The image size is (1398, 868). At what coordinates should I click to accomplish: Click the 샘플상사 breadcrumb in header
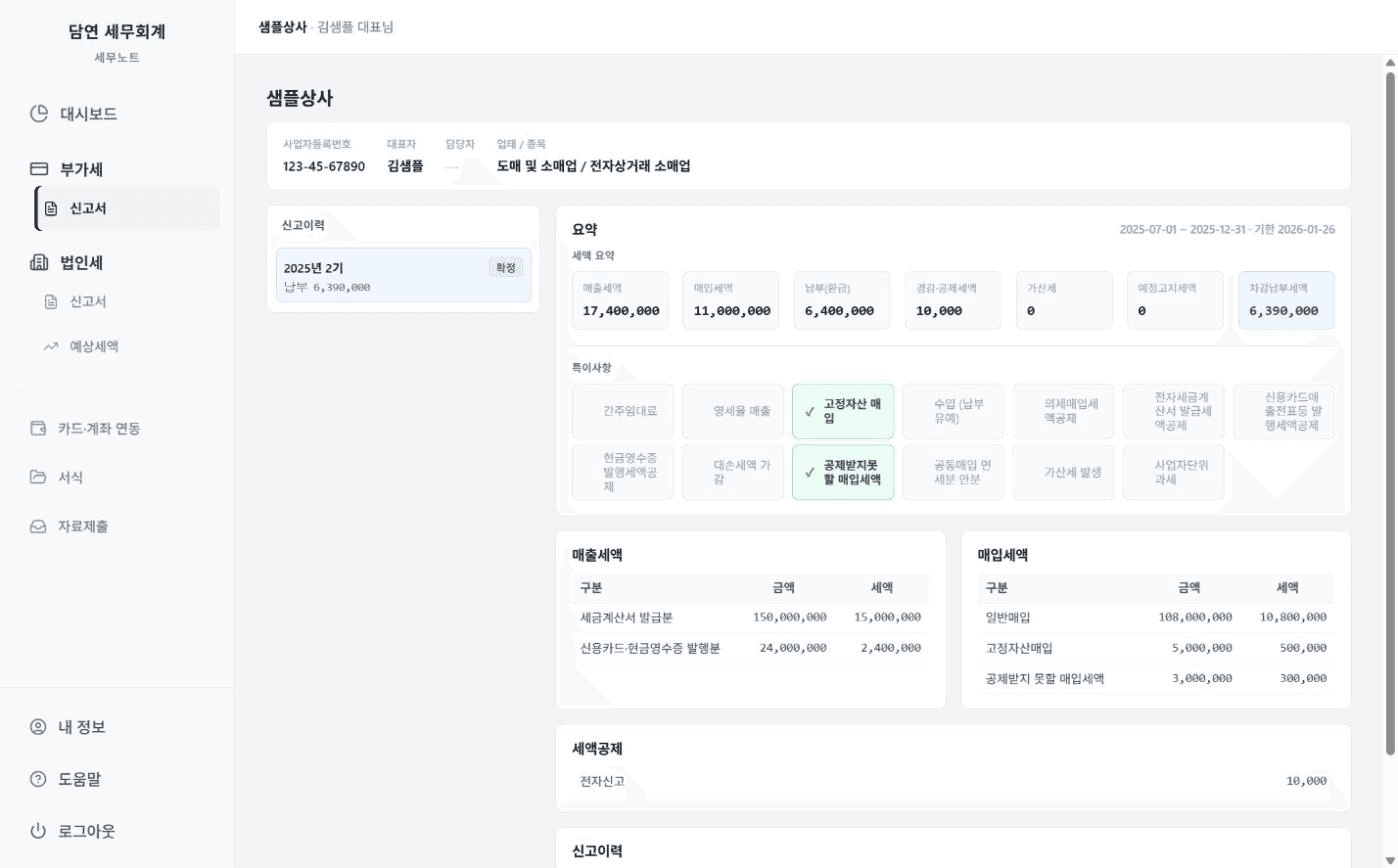[282, 27]
